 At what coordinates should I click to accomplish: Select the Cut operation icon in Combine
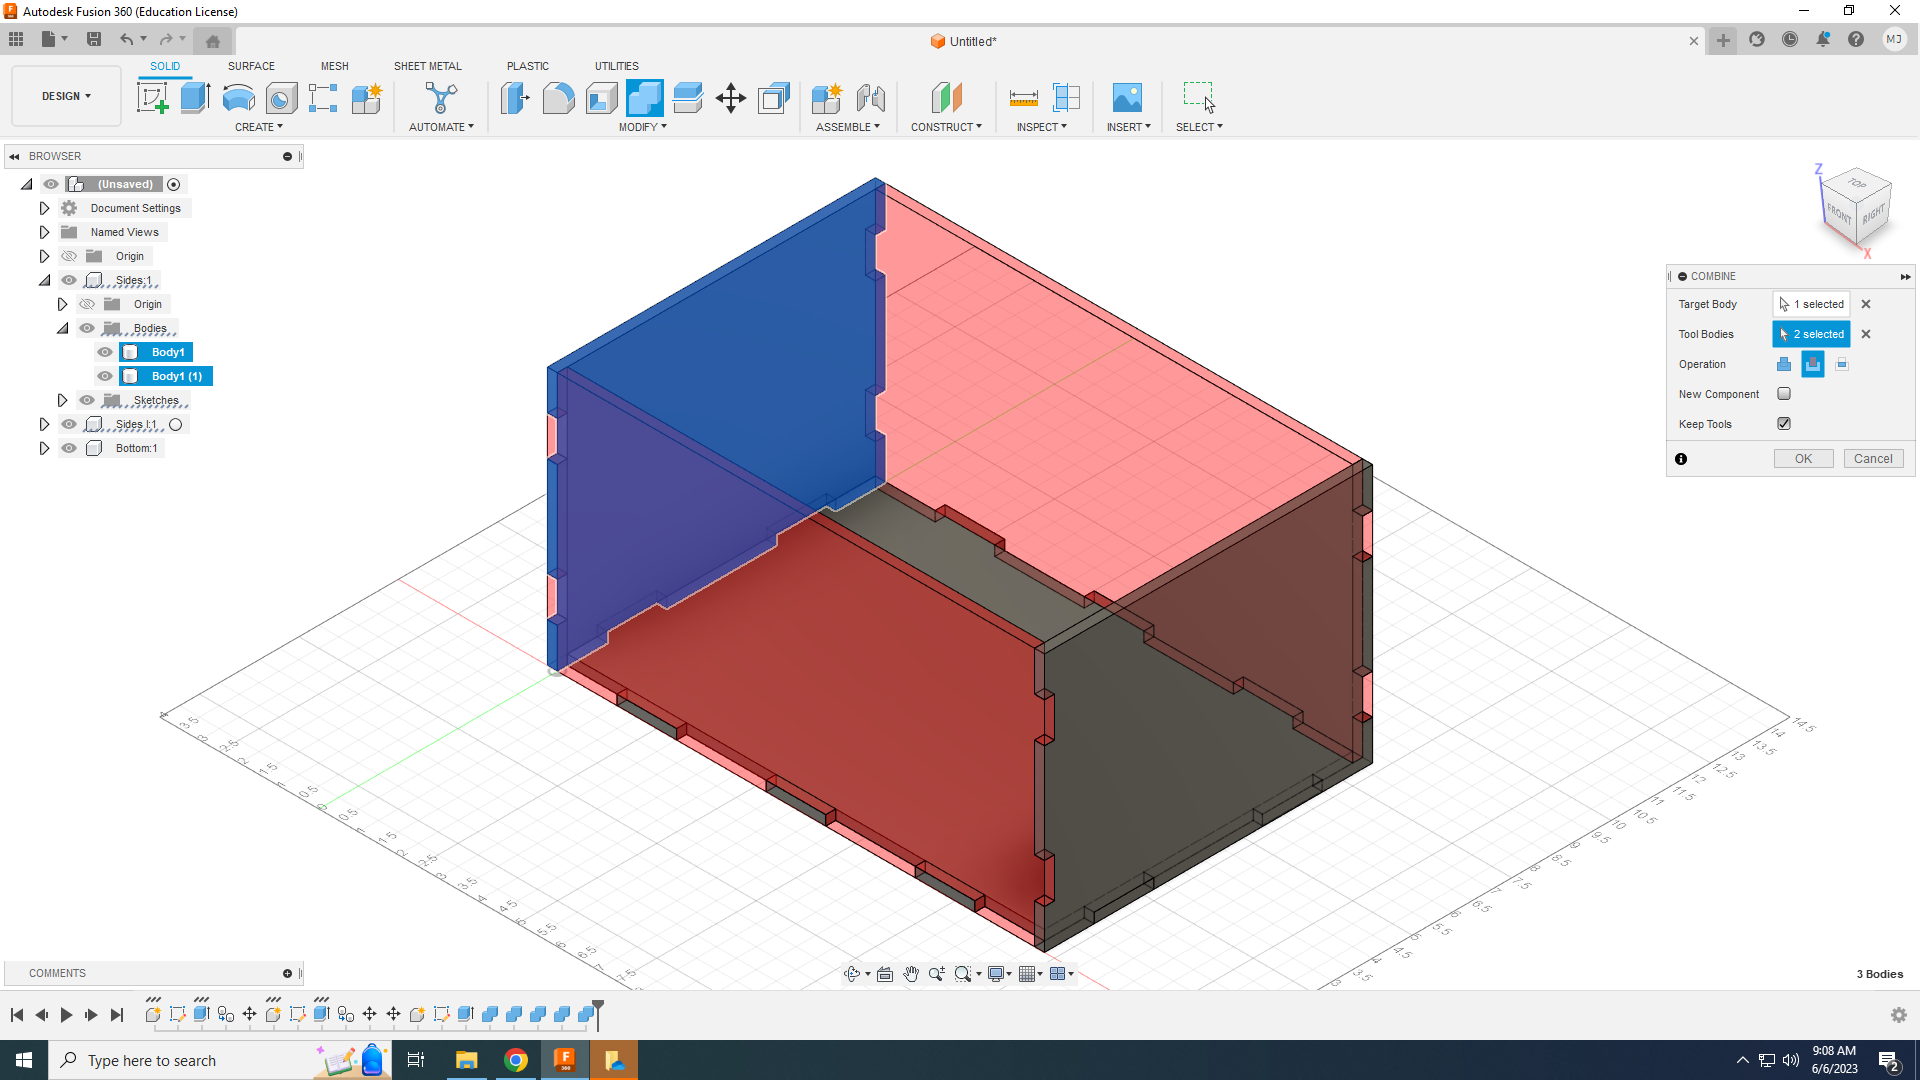[1812, 364]
